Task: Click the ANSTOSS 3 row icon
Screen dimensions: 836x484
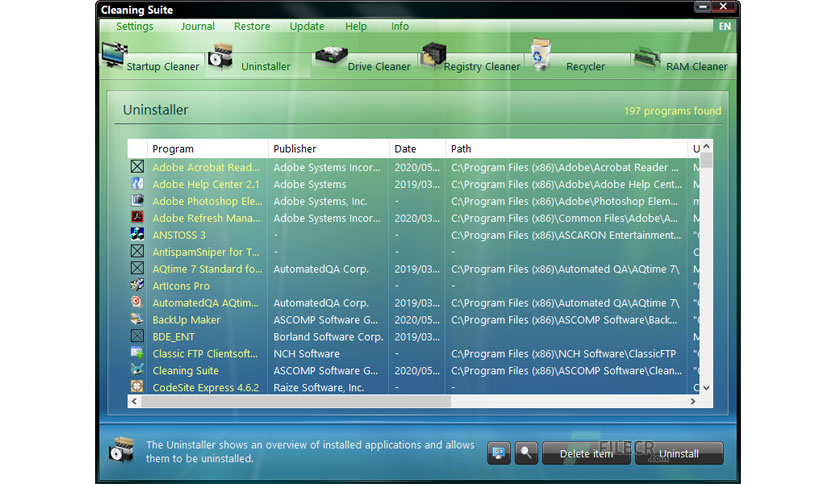Action: (x=137, y=234)
